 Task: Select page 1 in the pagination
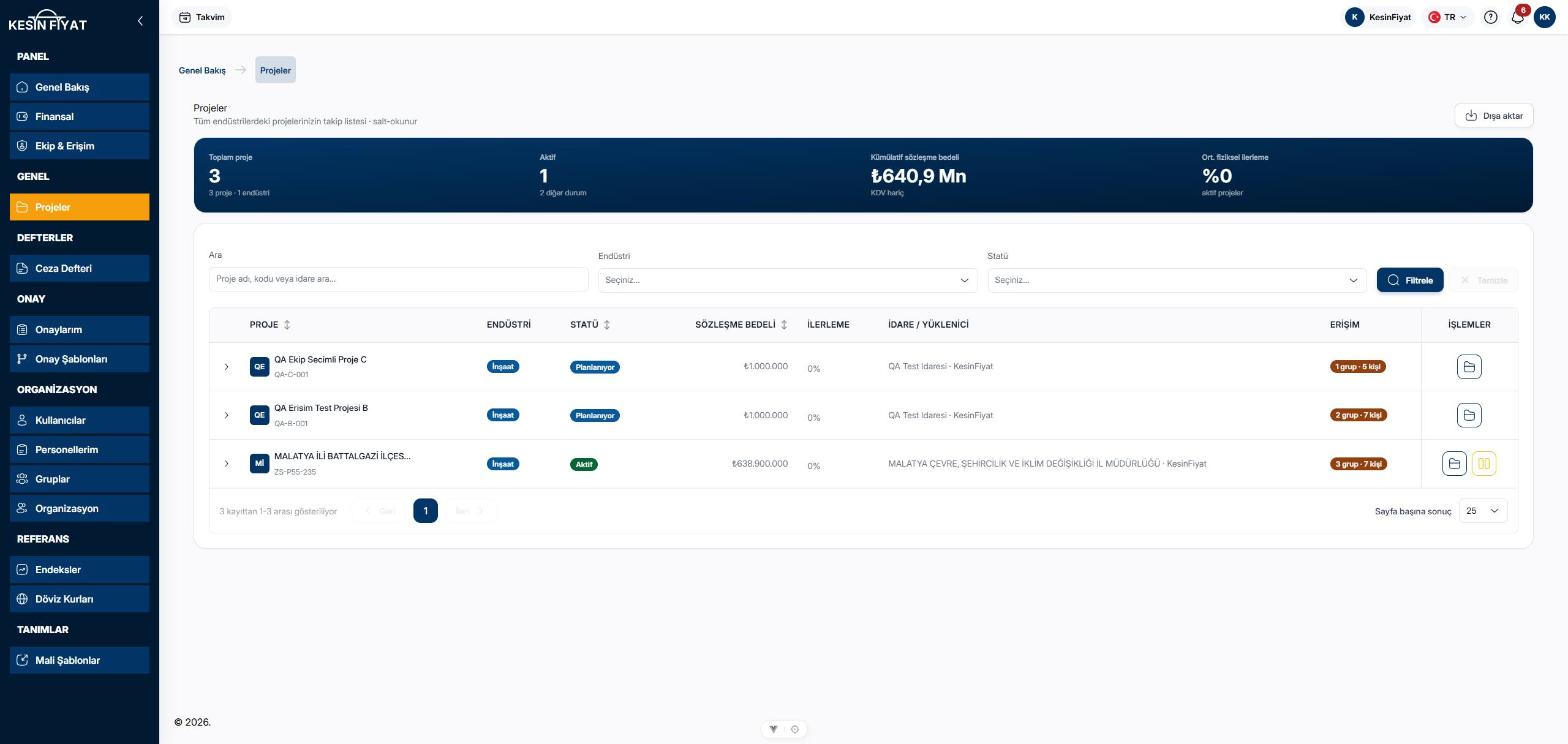(x=425, y=511)
